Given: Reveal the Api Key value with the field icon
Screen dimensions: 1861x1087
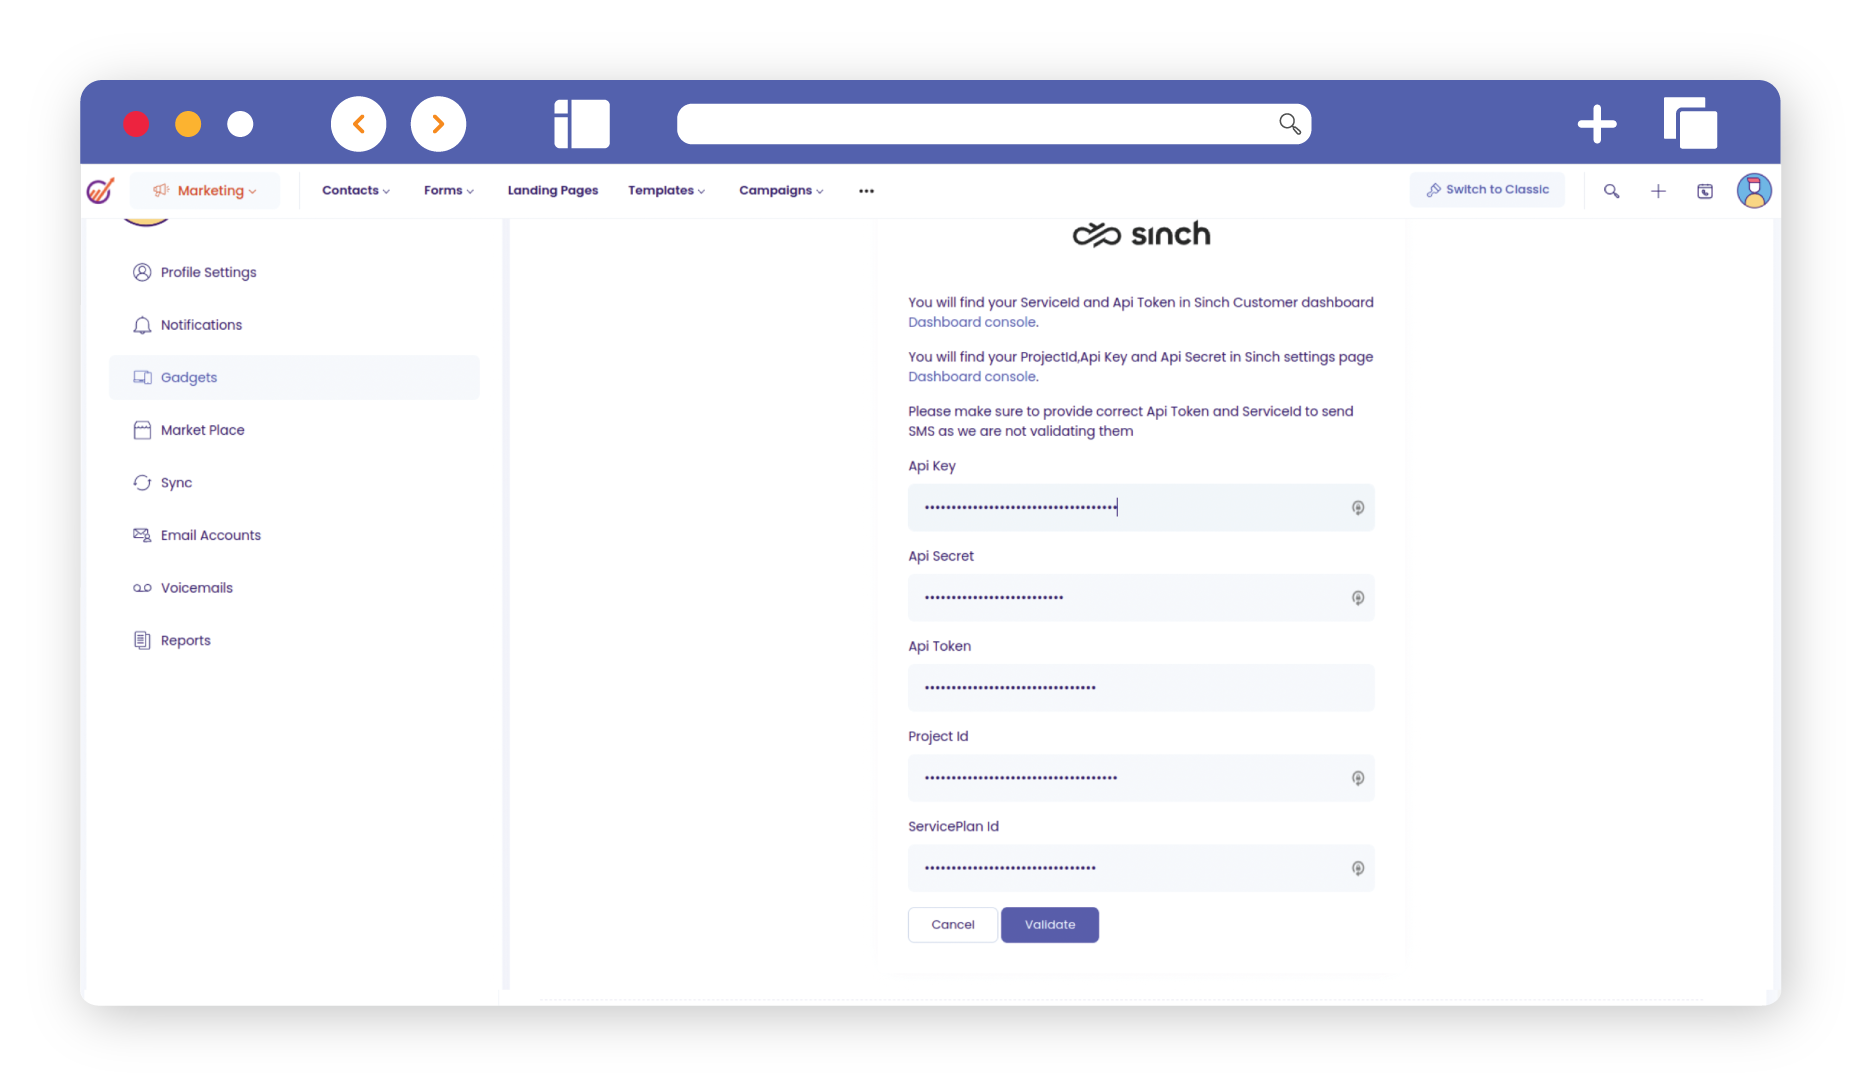Looking at the screenshot, I should point(1357,508).
